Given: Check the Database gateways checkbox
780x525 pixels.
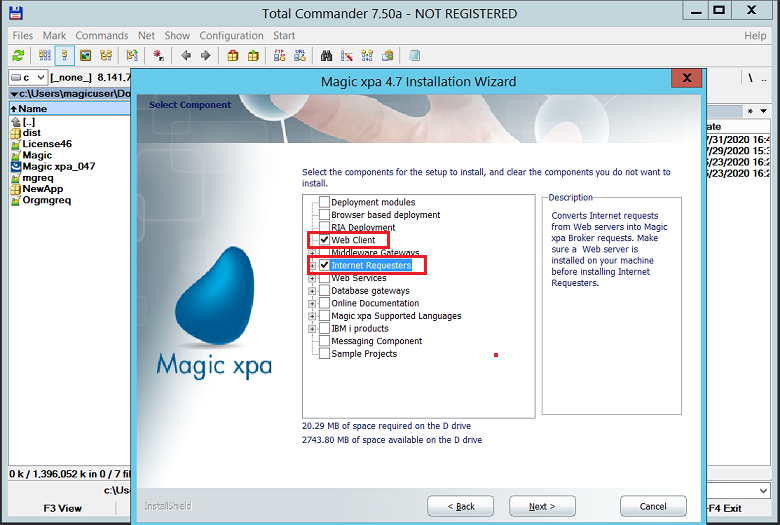Looking at the screenshot, I should pyautogui.click(x=324, y=291).
